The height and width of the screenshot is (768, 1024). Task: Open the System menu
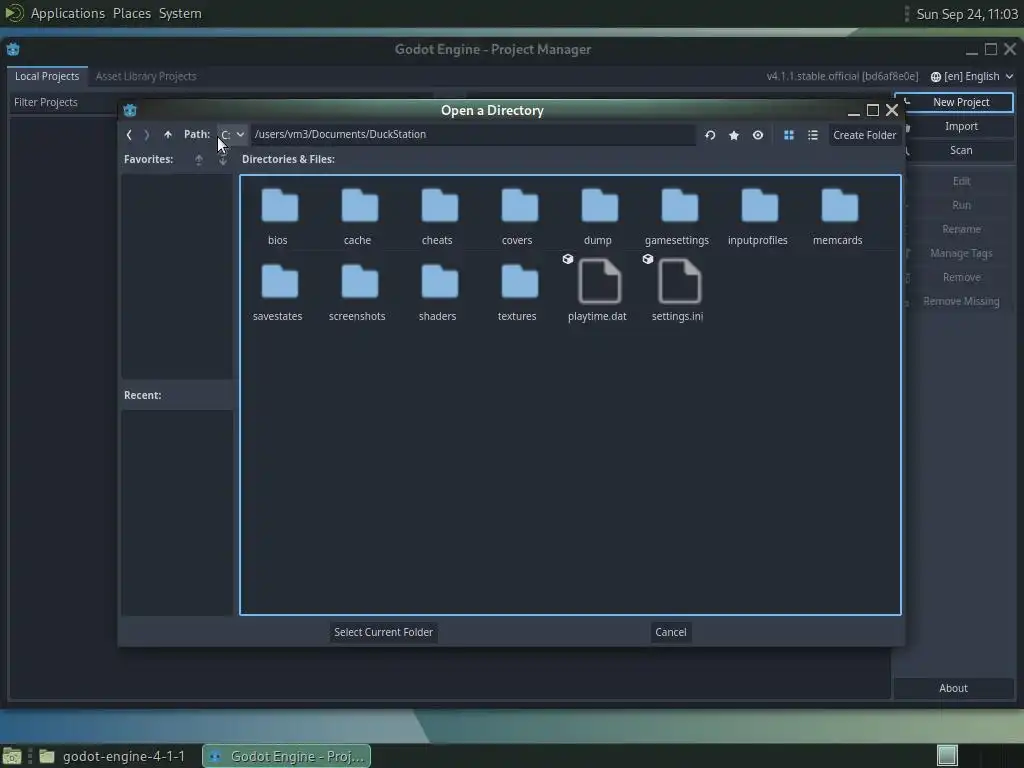click(x=180, y=13)
